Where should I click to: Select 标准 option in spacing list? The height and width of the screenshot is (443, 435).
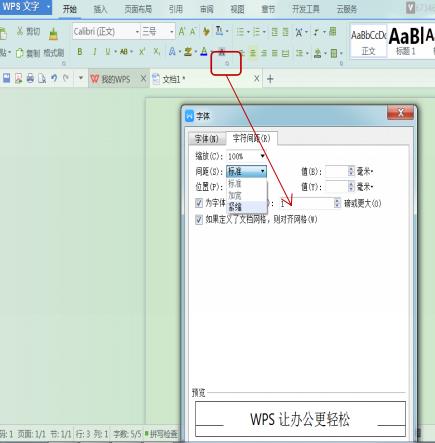point(247,183)
